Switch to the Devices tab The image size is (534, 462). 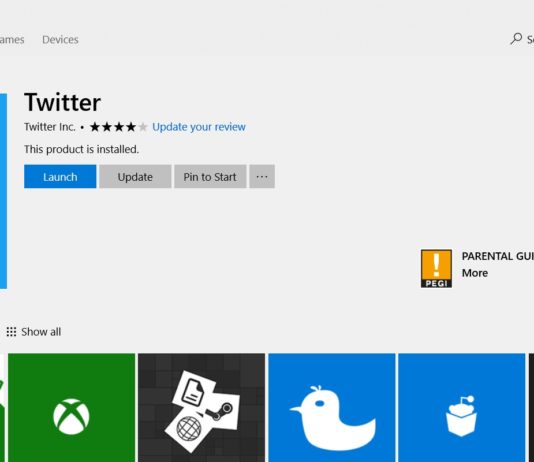click(60, 39)
